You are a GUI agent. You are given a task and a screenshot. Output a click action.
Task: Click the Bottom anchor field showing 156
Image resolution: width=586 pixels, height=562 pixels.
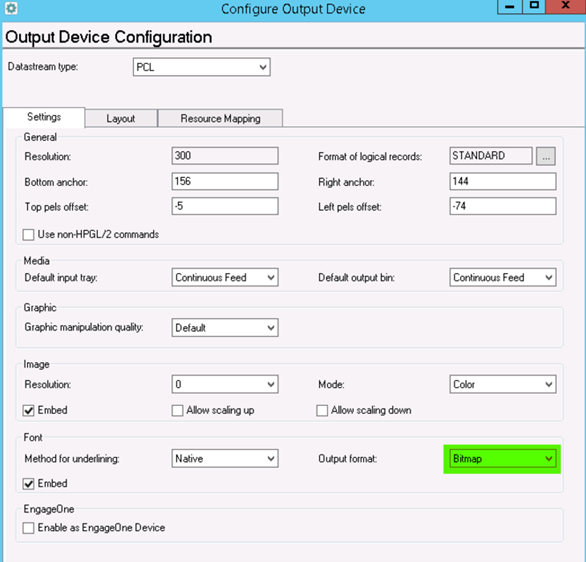225,181
